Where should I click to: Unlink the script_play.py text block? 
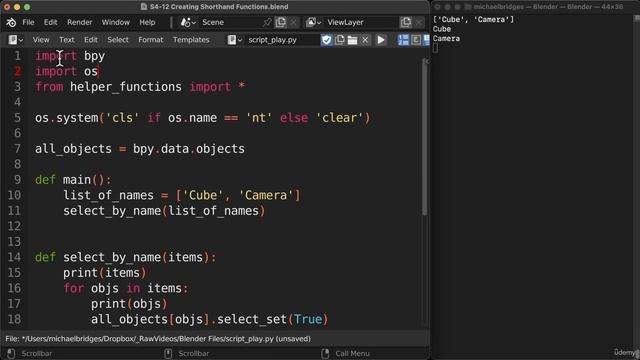[x=365, y=40]
